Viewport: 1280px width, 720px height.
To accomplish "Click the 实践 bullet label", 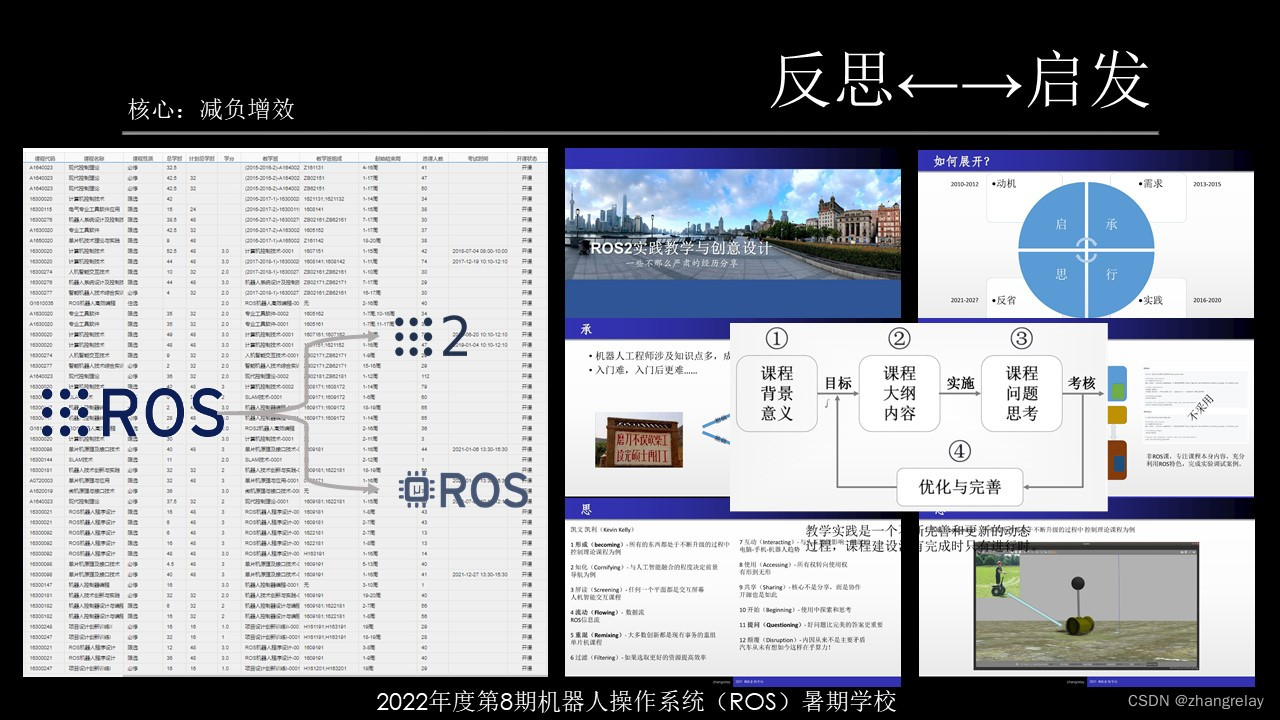I will coord(1150,299).
